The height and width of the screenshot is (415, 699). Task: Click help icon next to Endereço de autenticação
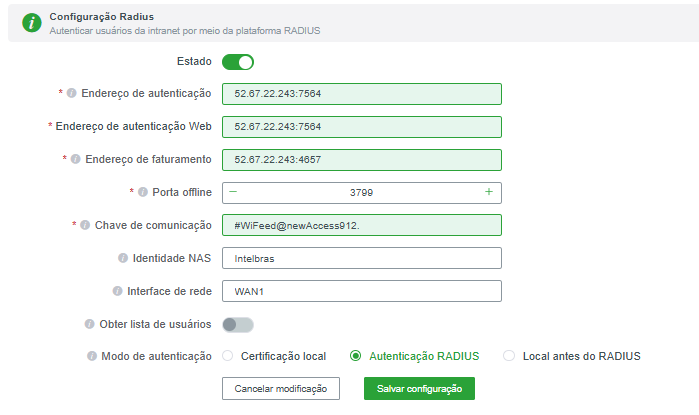click(x=71, y=94)
